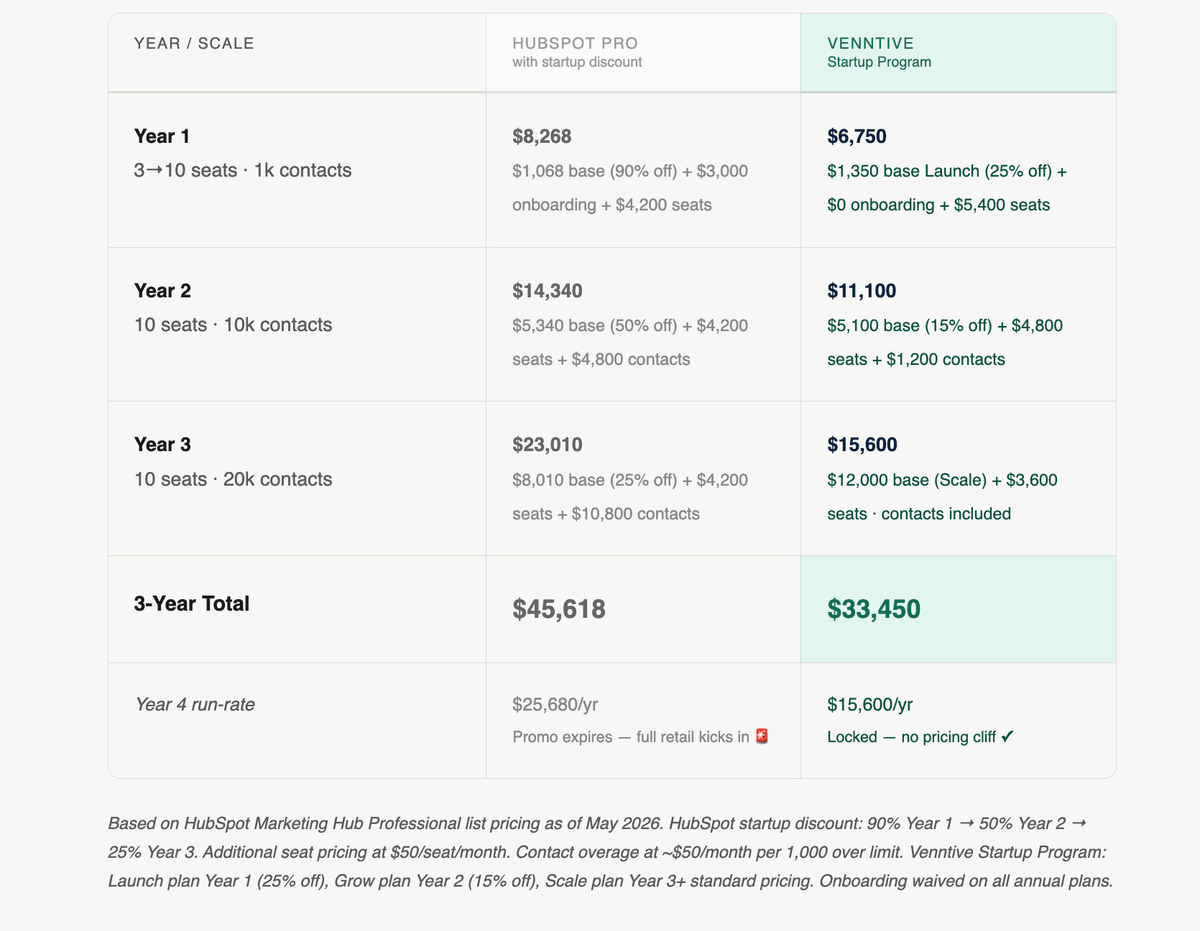Click the red siren emoji icon
The height and width of the screenshot is (931, 1200).
(762, 737)
